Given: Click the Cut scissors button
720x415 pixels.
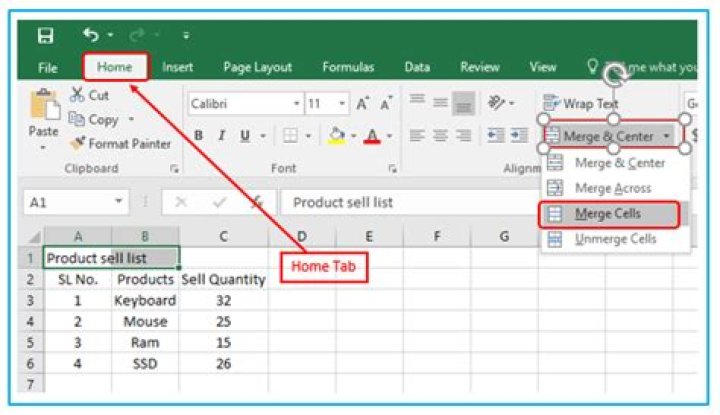Looking at the screenshot, I should coord(90,95).
